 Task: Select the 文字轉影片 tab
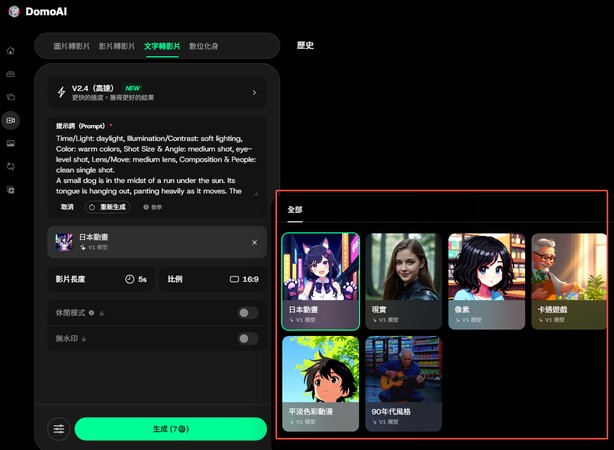point(162,46)
